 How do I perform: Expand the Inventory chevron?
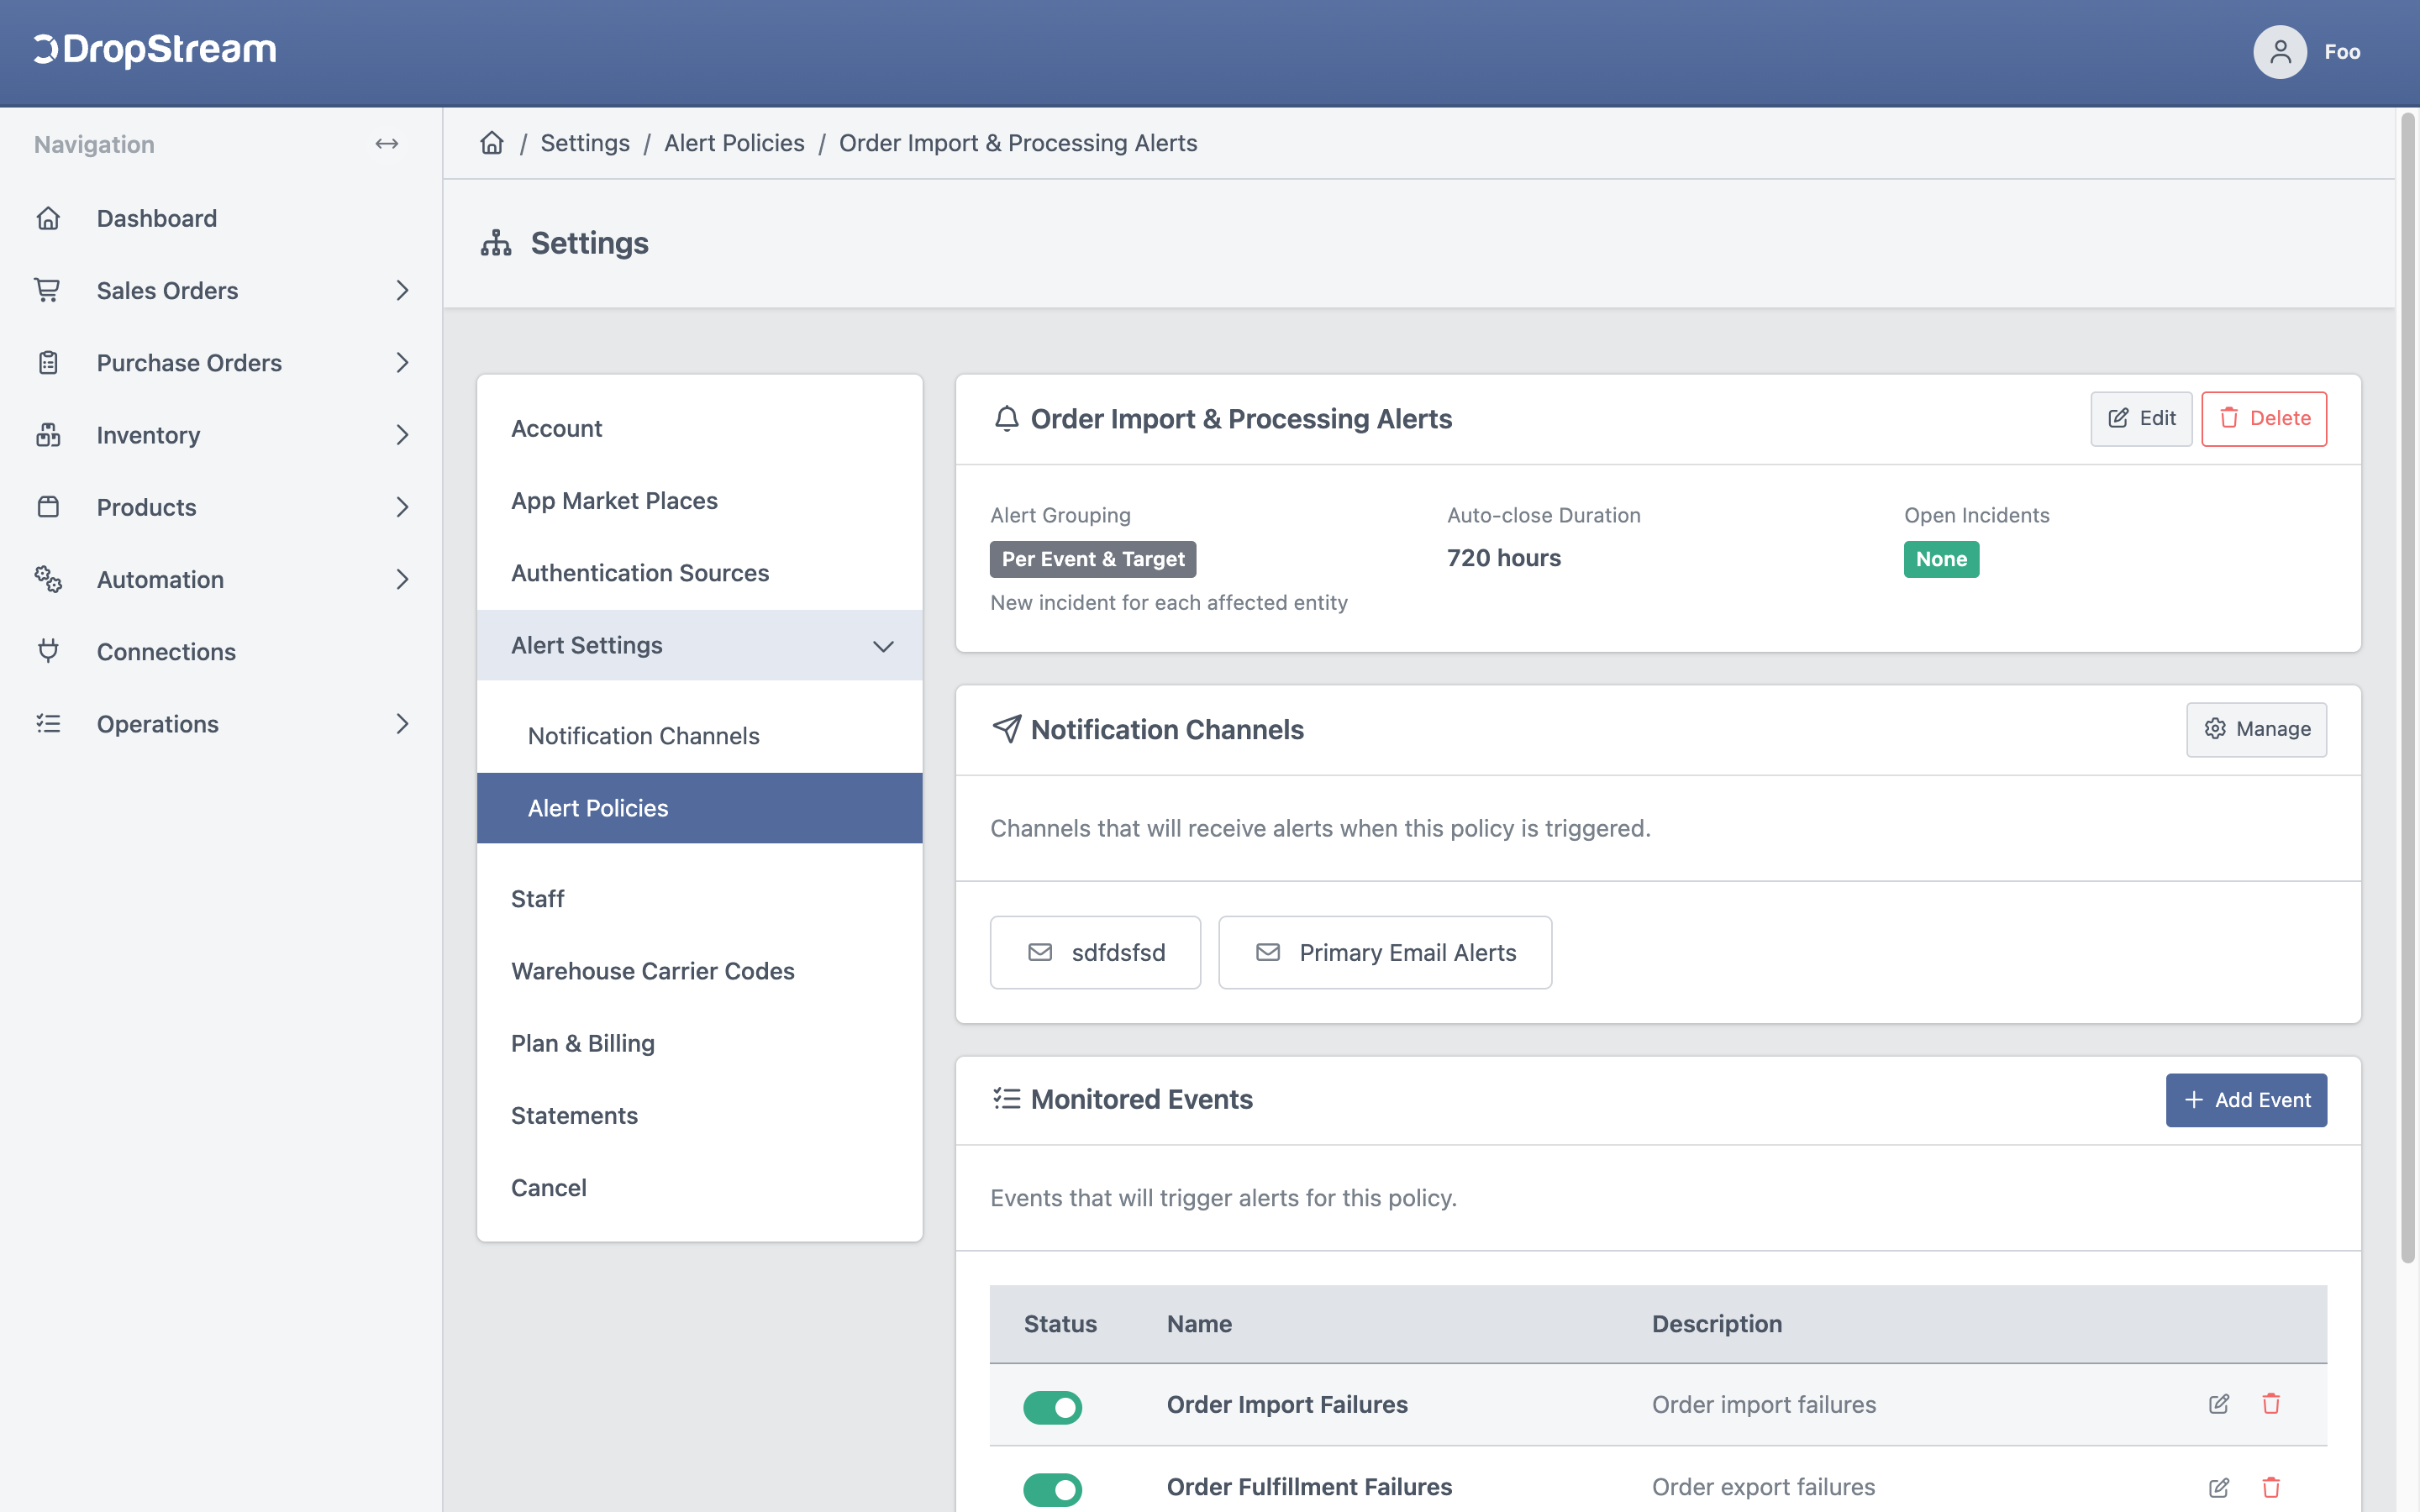[x=402, y=435]
